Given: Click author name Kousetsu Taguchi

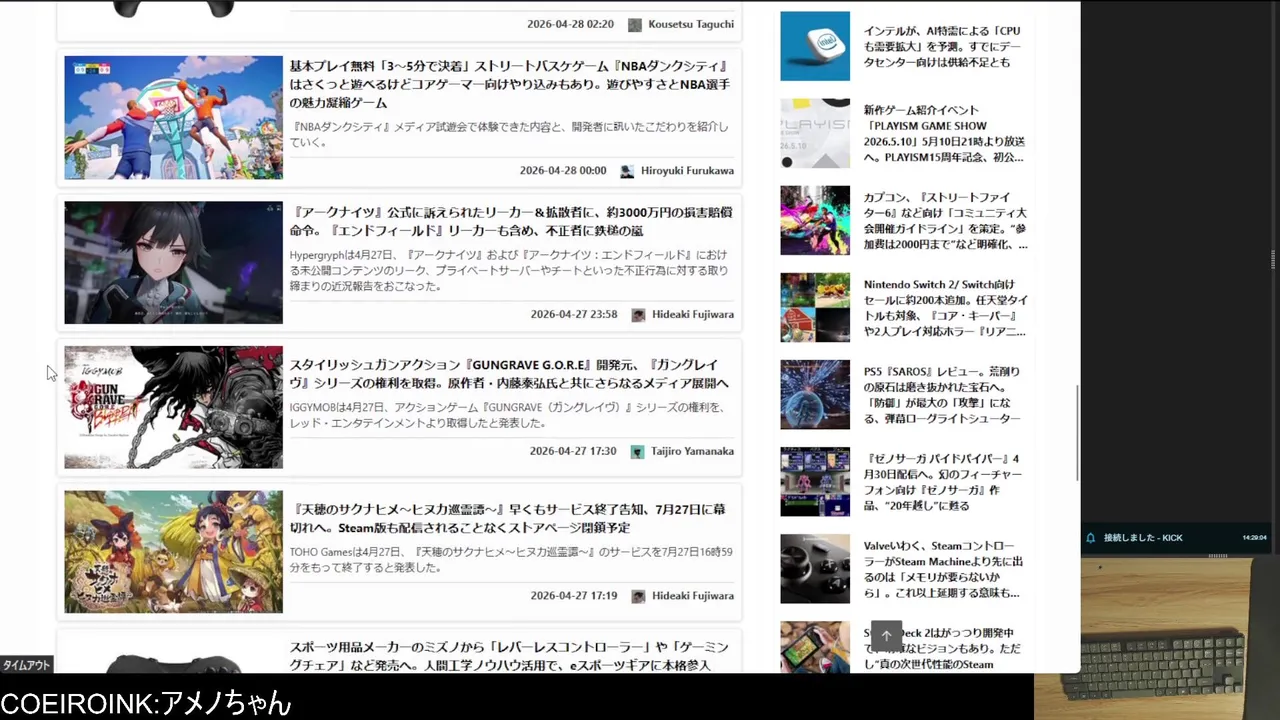Looking at the screenshot, I should pos(691,25).
